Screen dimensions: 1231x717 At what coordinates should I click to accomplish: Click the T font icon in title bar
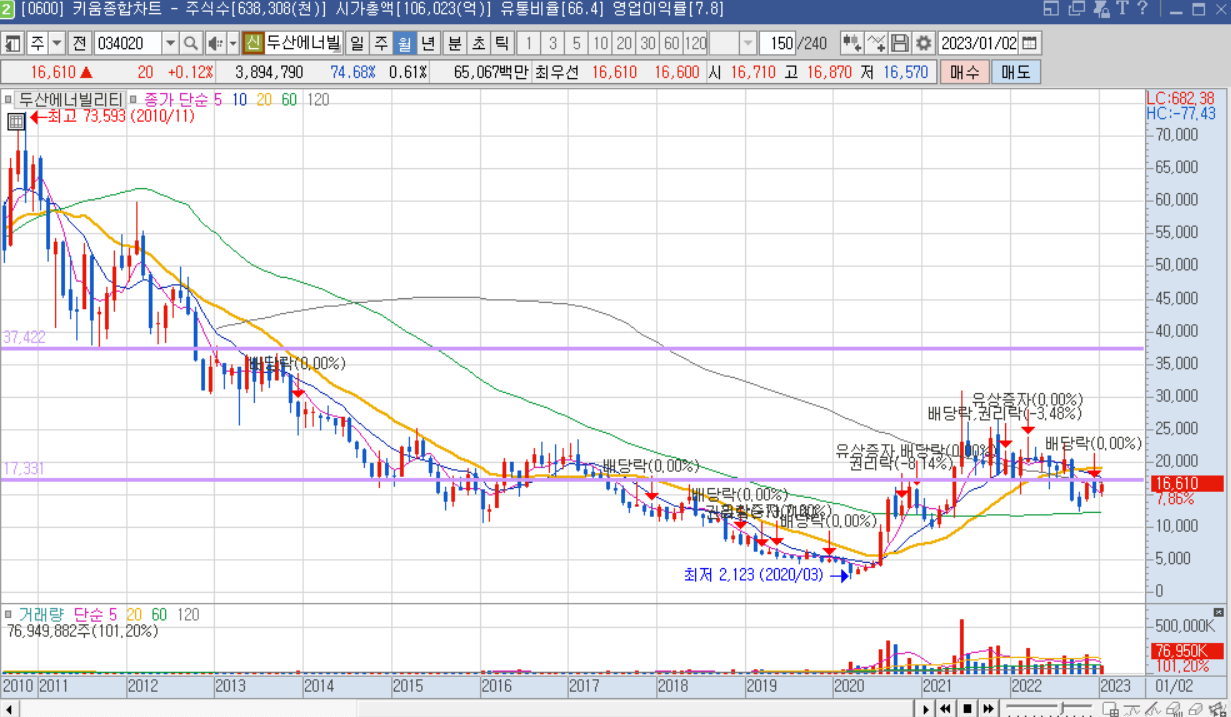point(1121,9)
